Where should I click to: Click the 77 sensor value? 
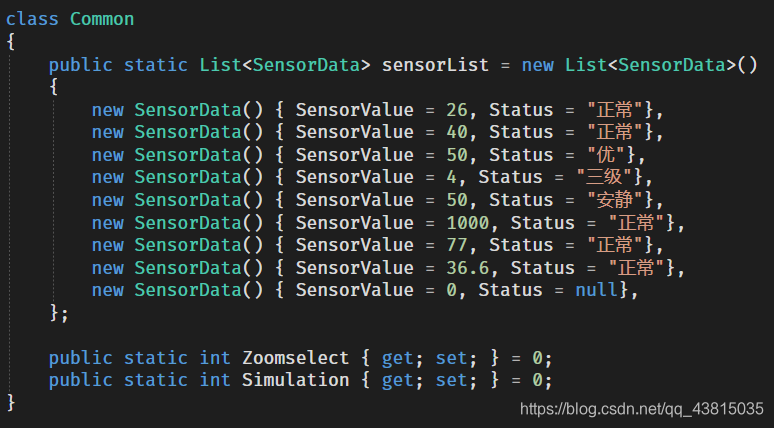[x=457, y=245]
